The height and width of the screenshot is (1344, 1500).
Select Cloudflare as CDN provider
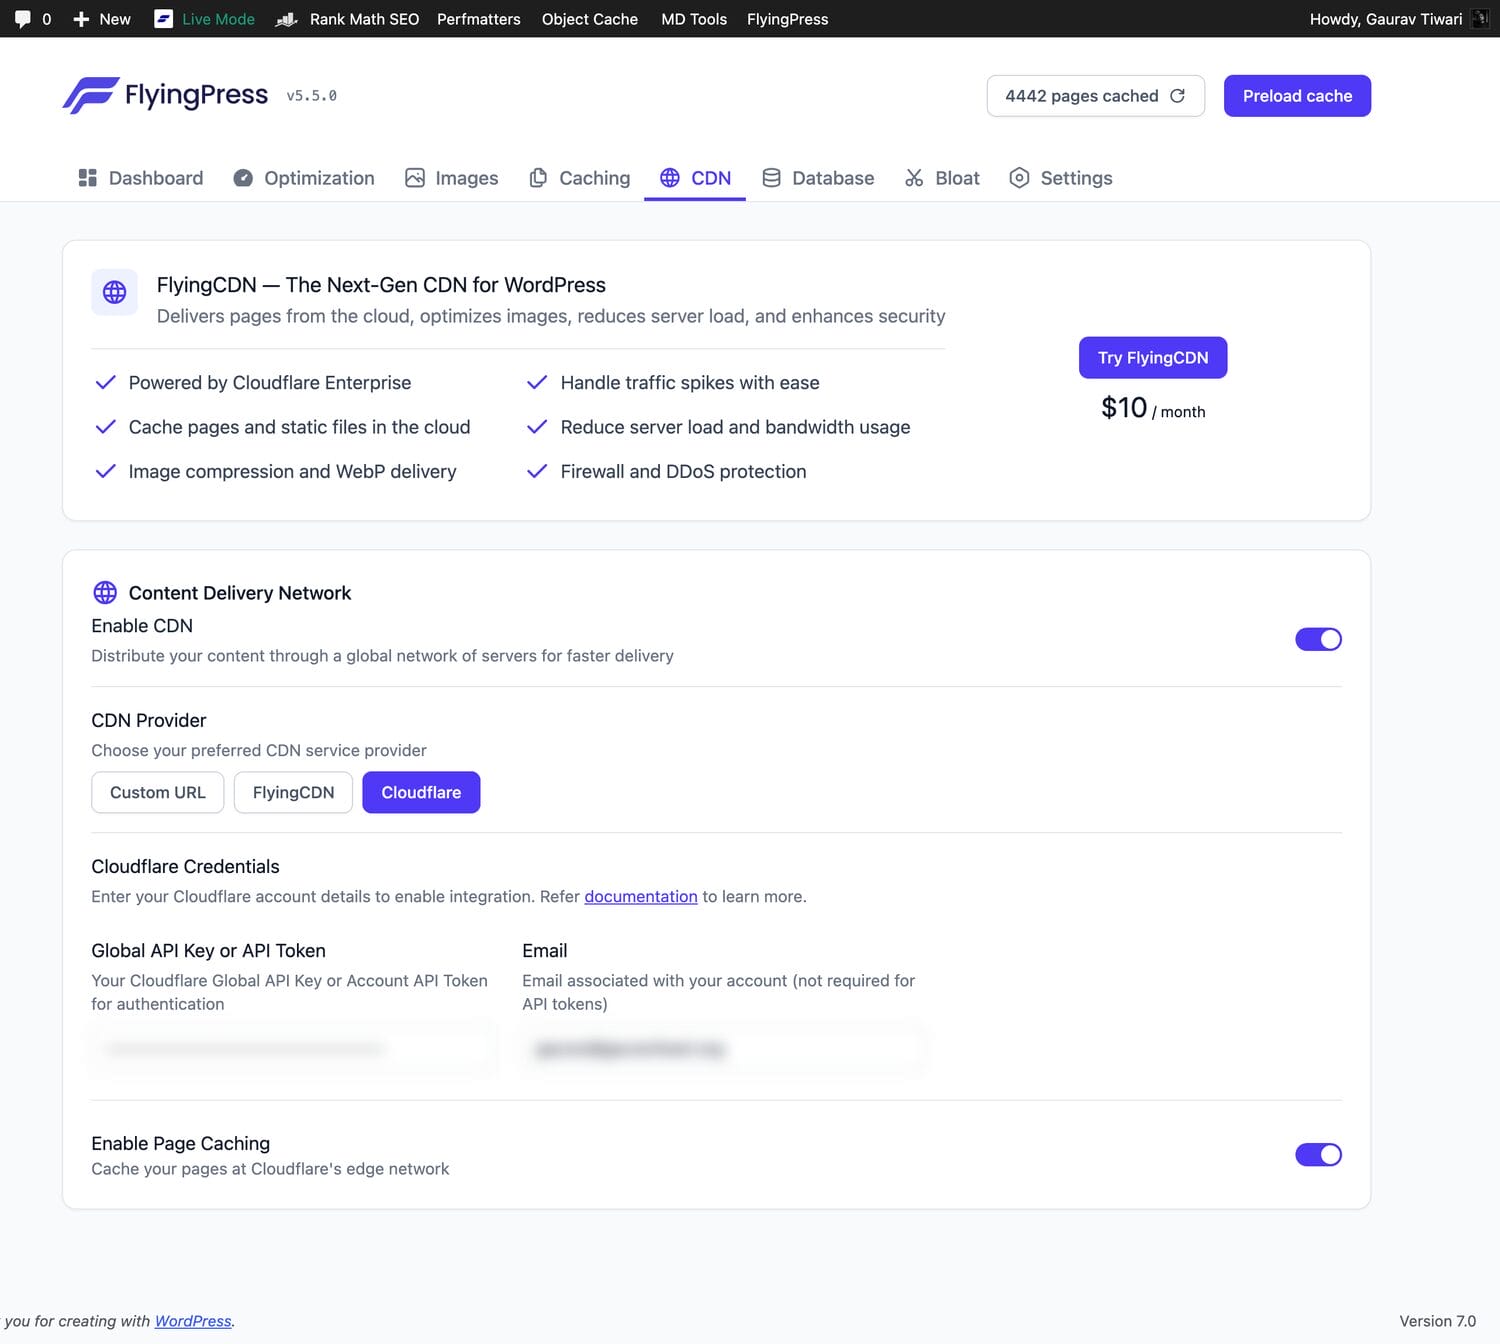[x=421, y=792]
